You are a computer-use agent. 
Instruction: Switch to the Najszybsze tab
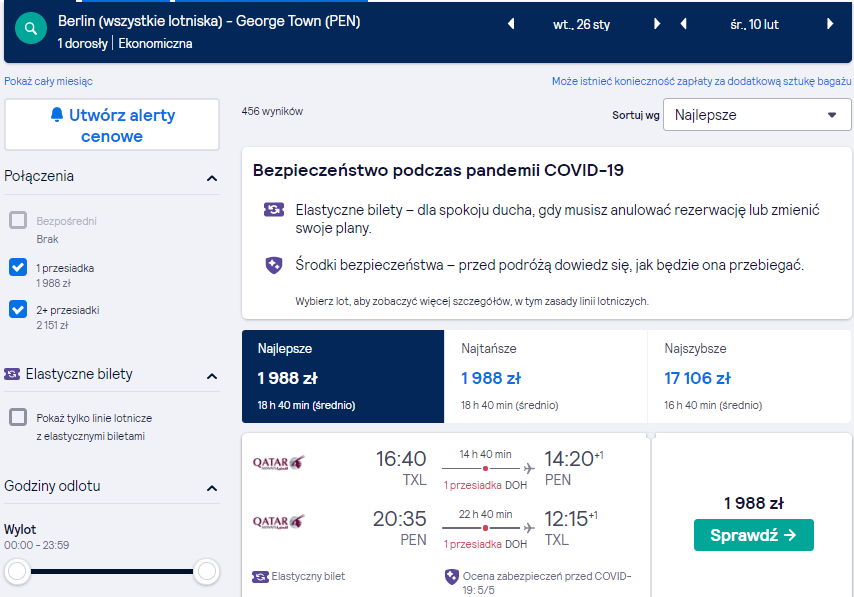click(x=749, y=376)
